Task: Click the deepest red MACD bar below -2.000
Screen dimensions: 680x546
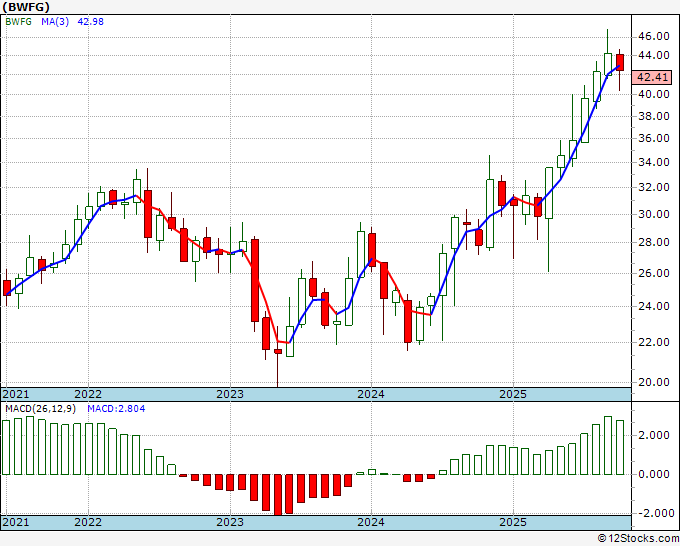Action: click(278, 495)
